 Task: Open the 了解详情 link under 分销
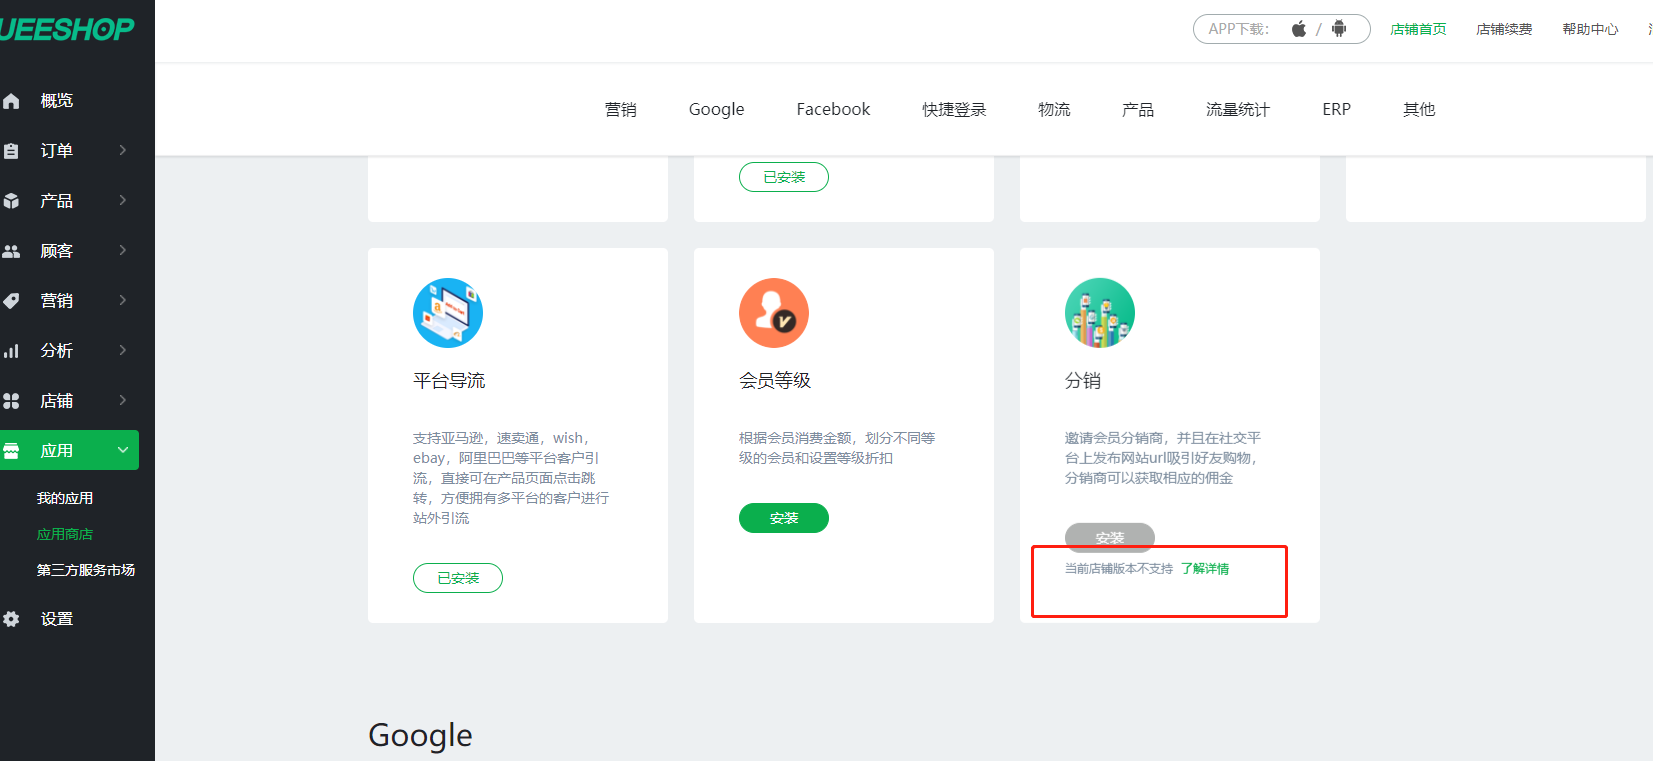(1205, 568)
